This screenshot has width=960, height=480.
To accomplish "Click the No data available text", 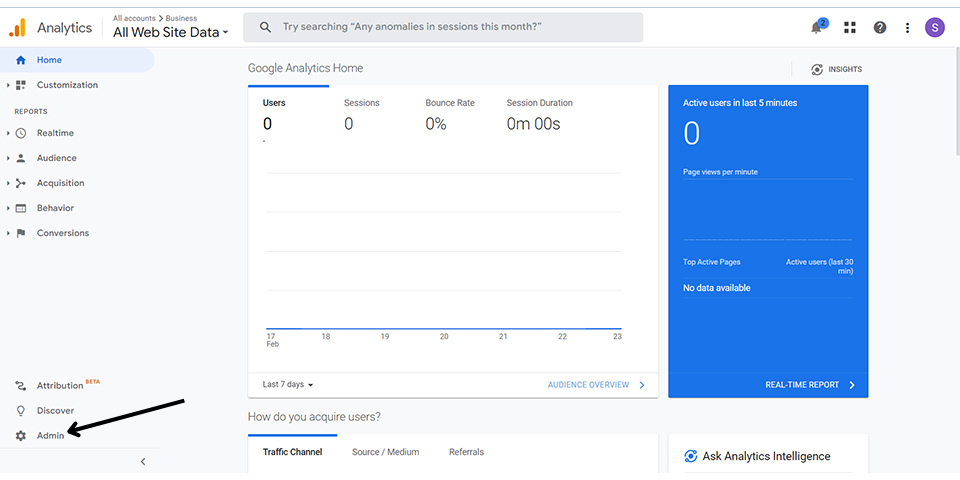I will pyautogui.click(x=716, y=288).
